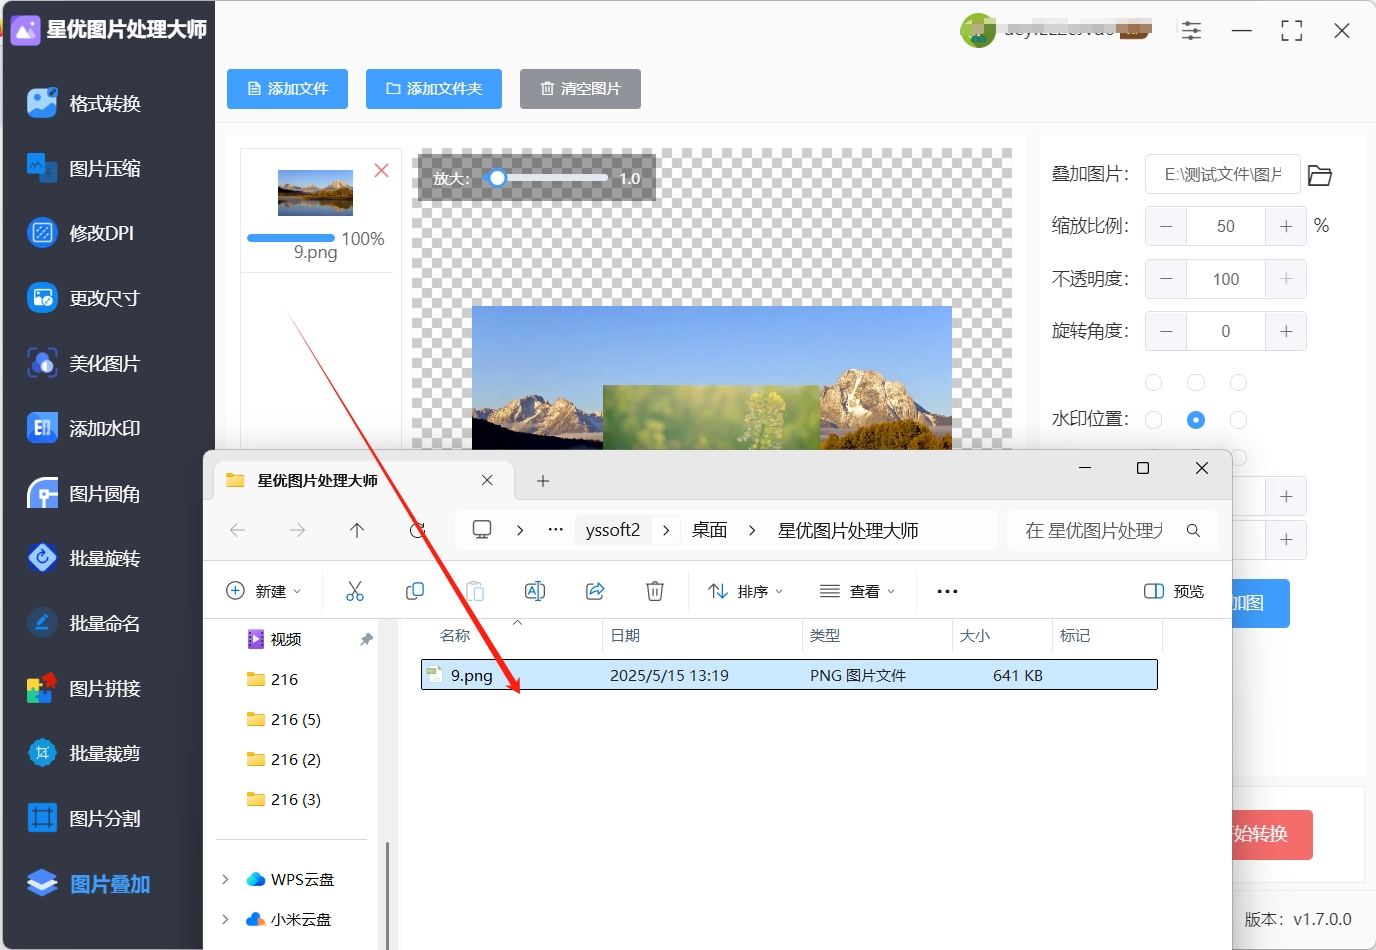Select middle-left watermark position radio
Image resolution: width=1376 pixels, height=950 pixels.
click(1153, 420)
